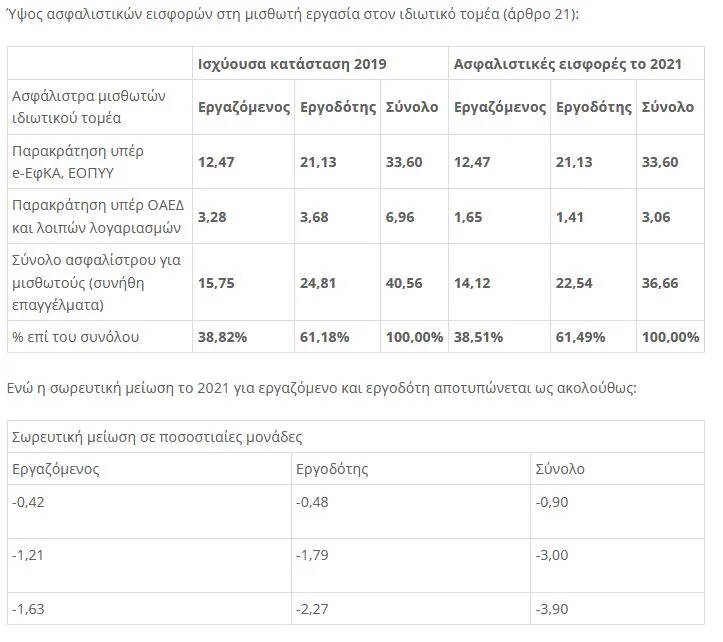Click the 38,82% percentage cell
The width and height of the screenshot is (723, 642).
tap(223, 337)
